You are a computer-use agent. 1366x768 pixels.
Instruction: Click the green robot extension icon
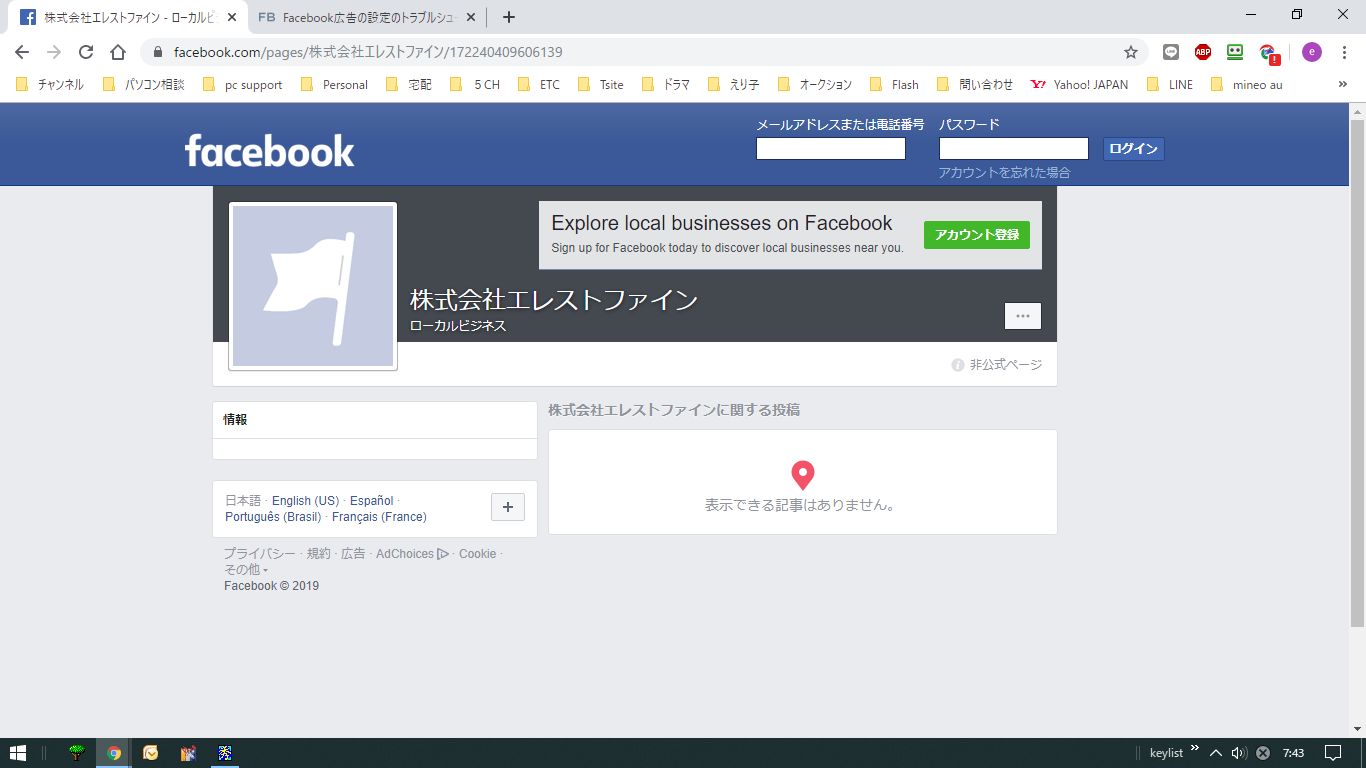tap(1235, 52)
